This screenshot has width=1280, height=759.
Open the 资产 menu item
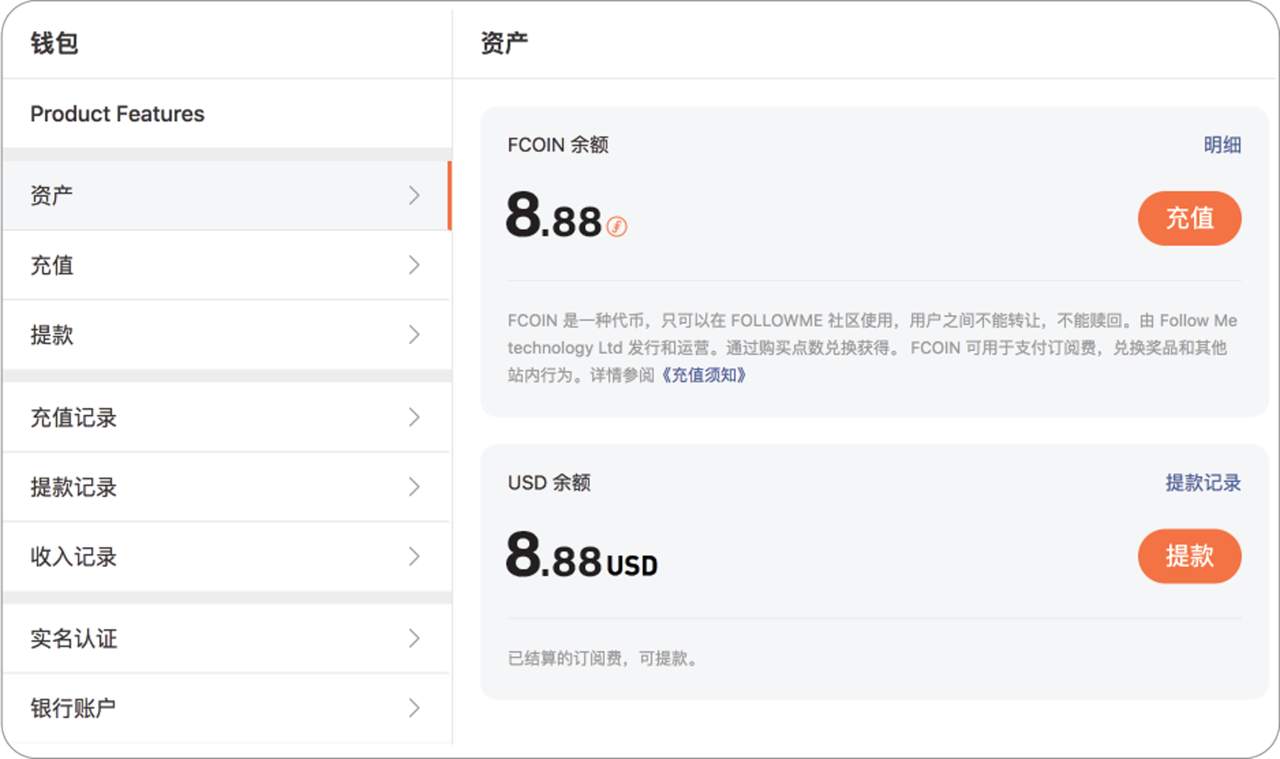[x=226, y=196]
